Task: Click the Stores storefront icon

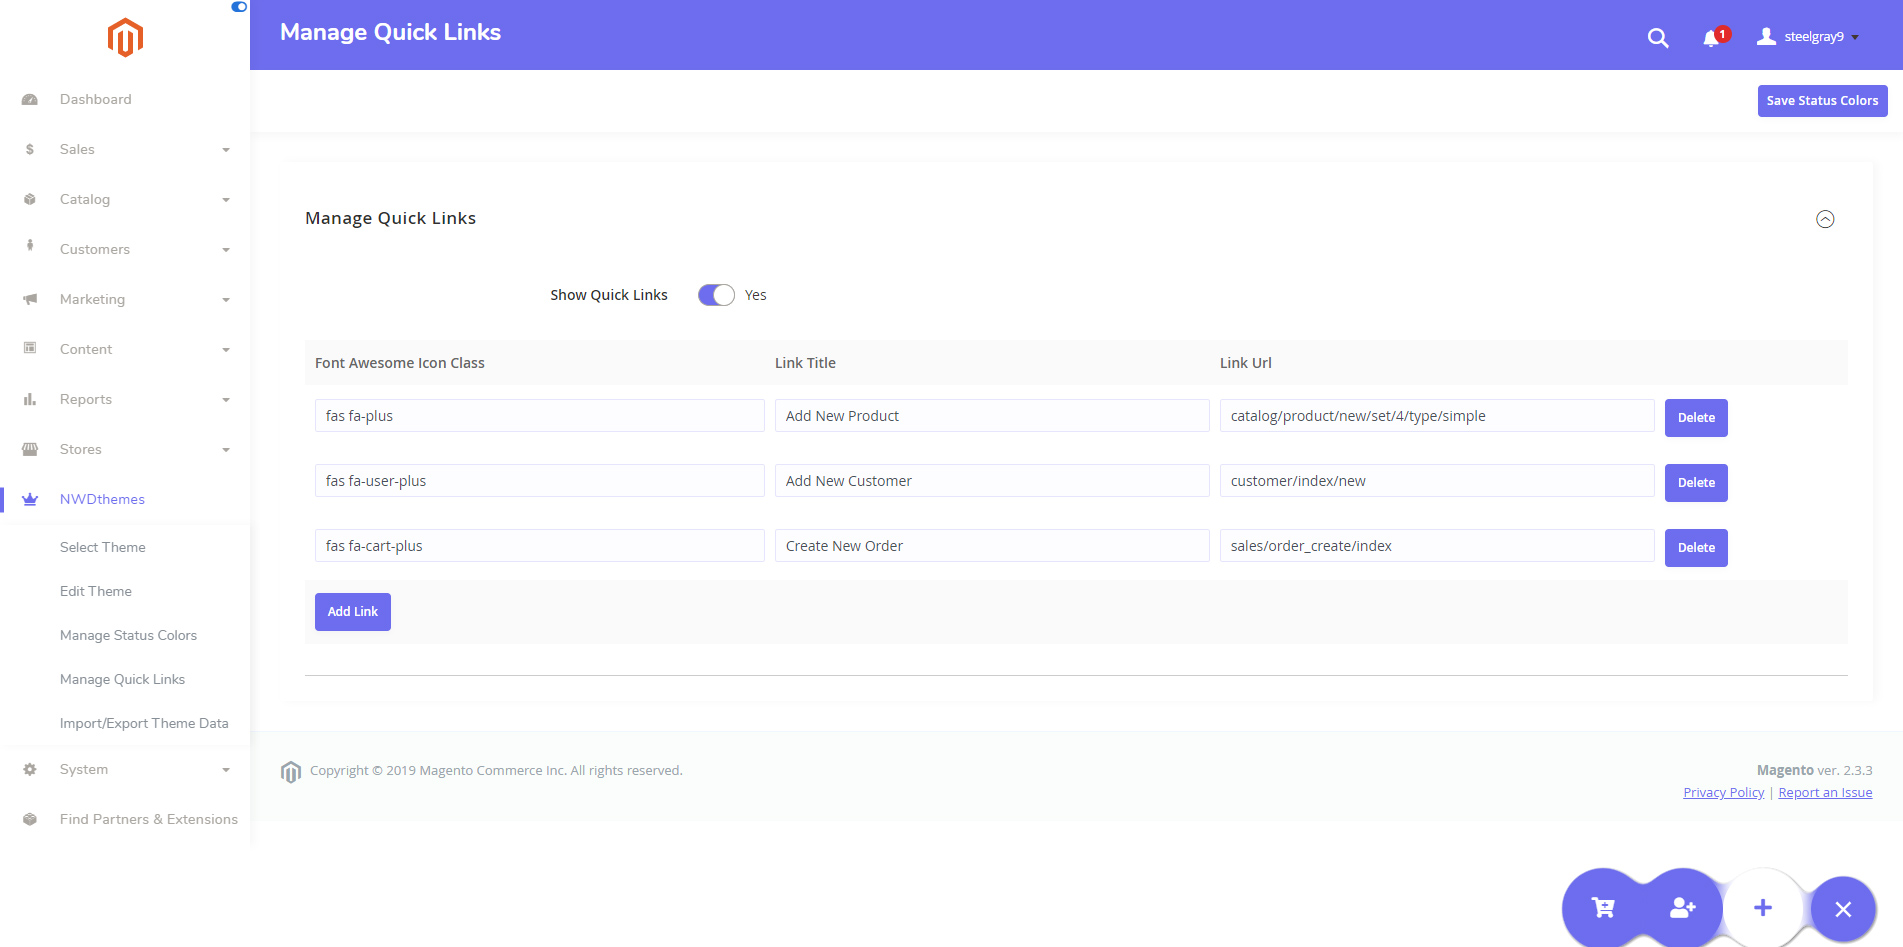Action: (x=30, y=449)
